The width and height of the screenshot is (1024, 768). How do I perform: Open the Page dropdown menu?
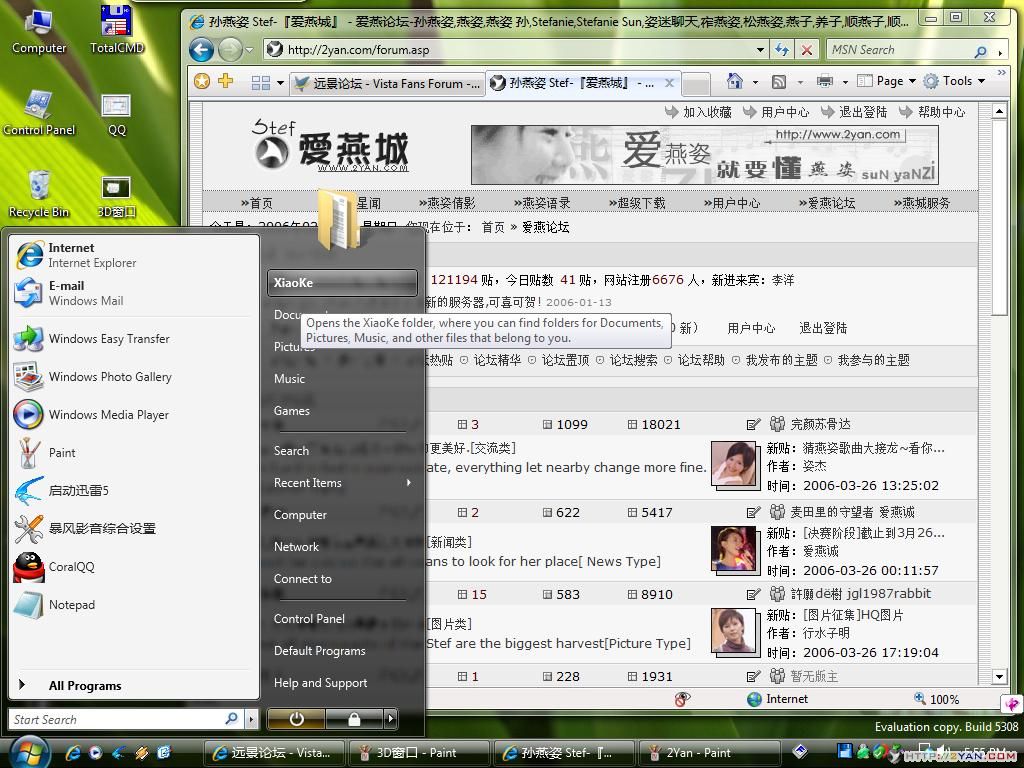coord(889,82)
